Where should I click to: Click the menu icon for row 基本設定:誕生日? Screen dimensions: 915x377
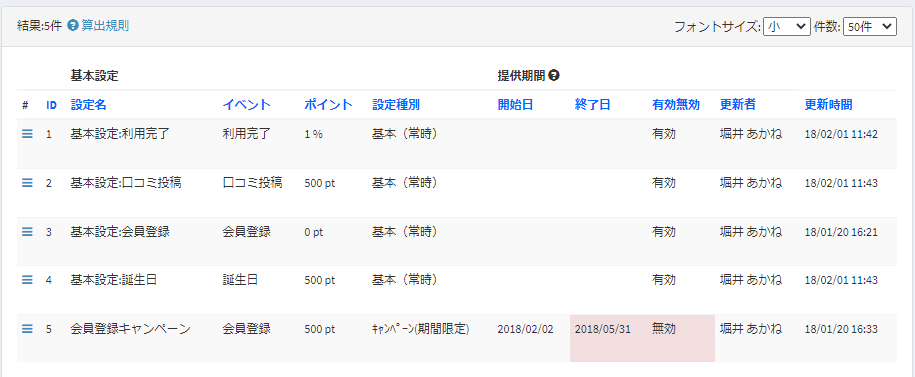pos(27,280)
